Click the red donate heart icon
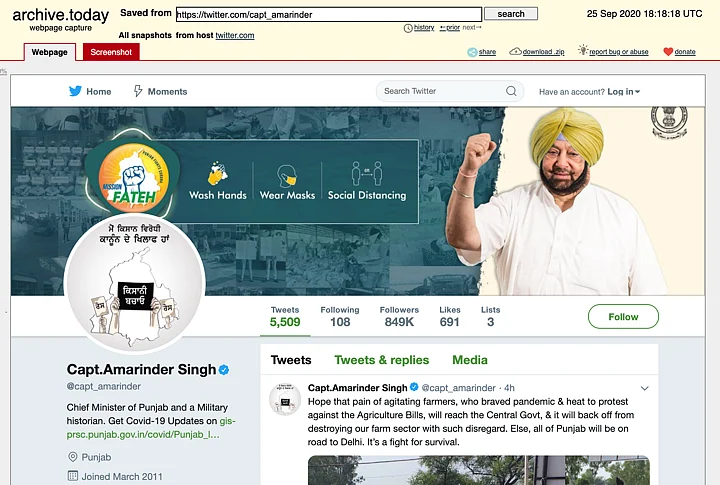 668,52
